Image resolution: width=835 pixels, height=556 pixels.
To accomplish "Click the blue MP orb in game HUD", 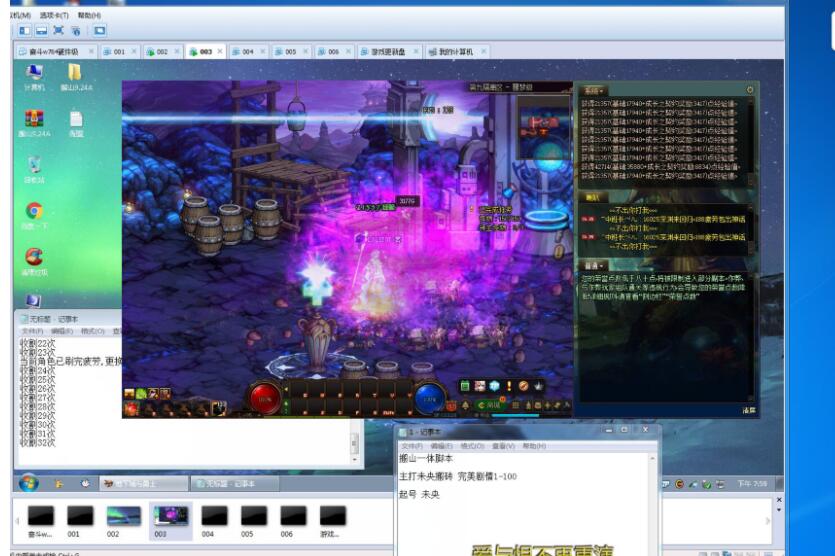I will 430,399.
